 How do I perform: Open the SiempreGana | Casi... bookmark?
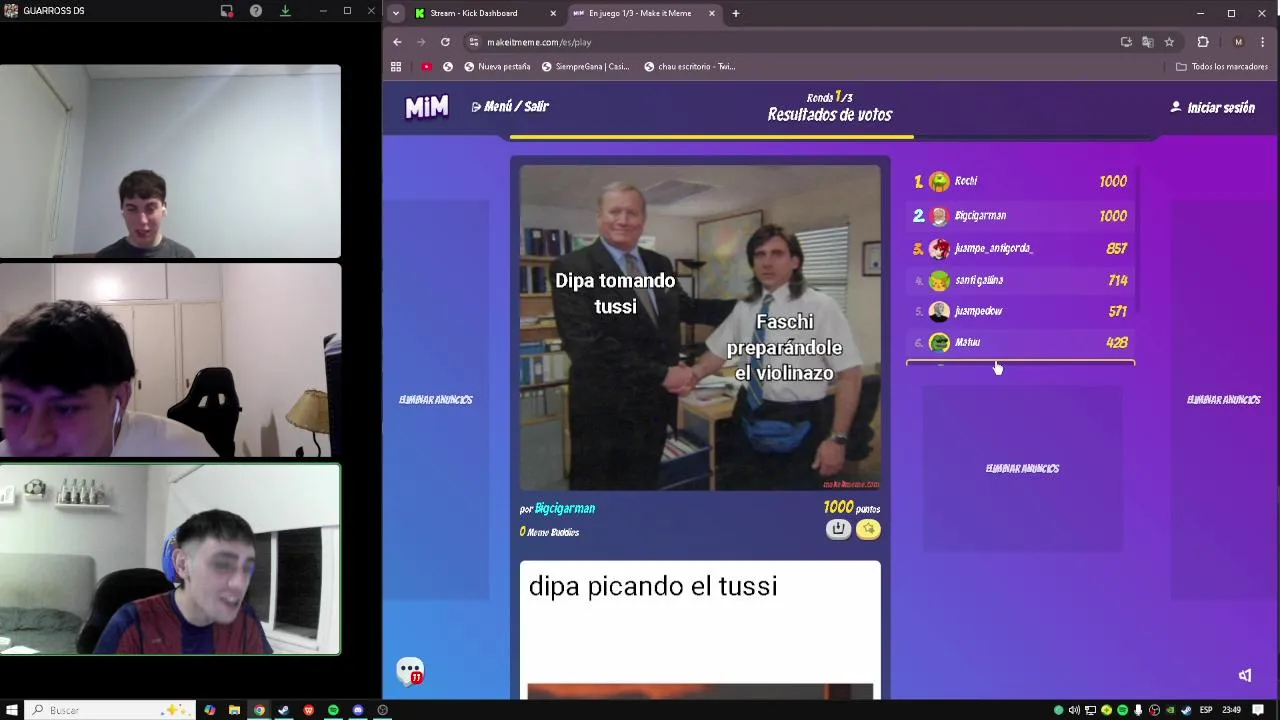pos(585,67)
